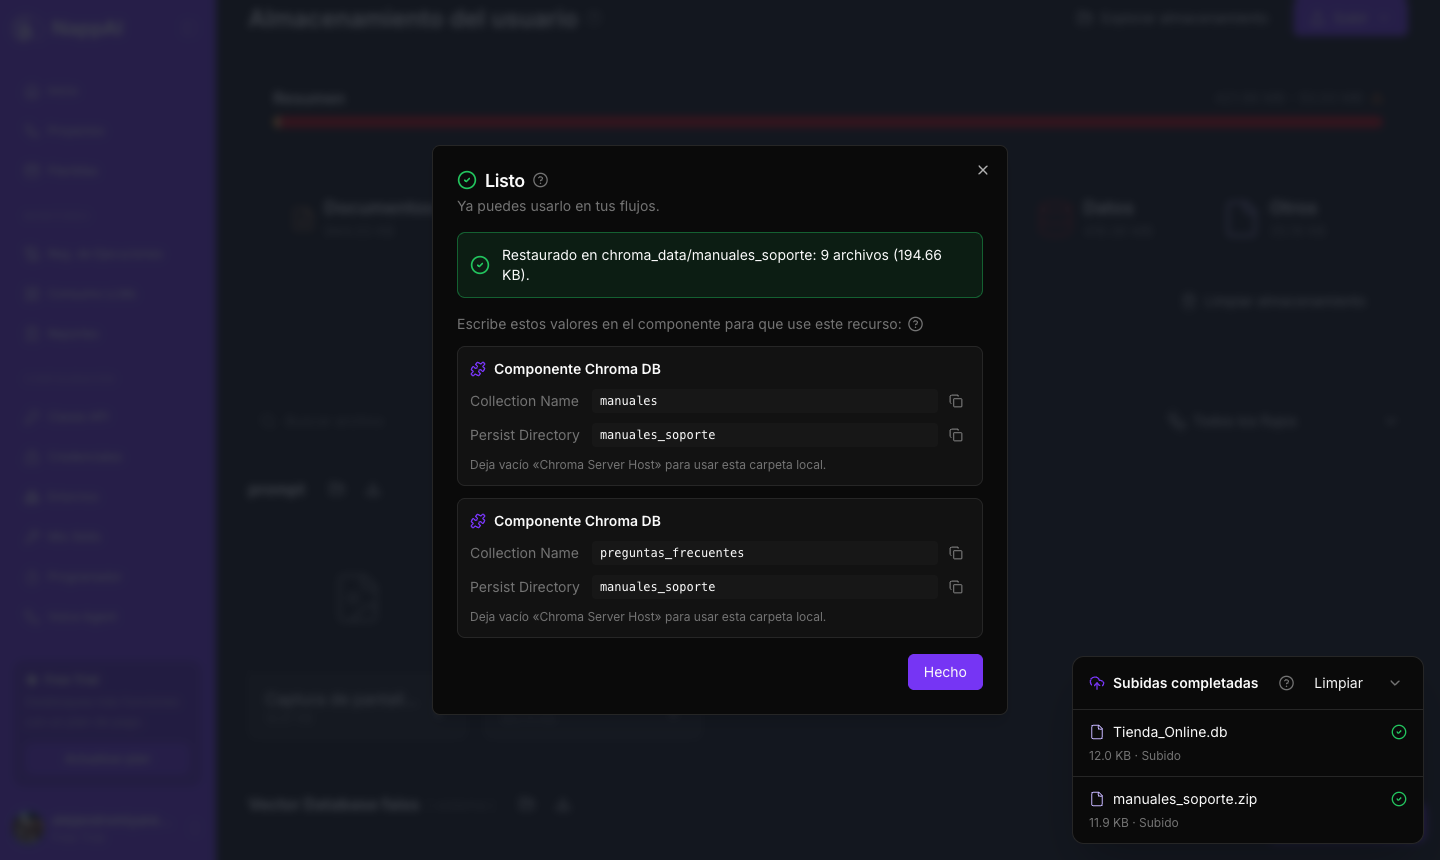Select 'preguntas_frecuentes' collection name field
Screen dimensions: 1440x860
765,553
